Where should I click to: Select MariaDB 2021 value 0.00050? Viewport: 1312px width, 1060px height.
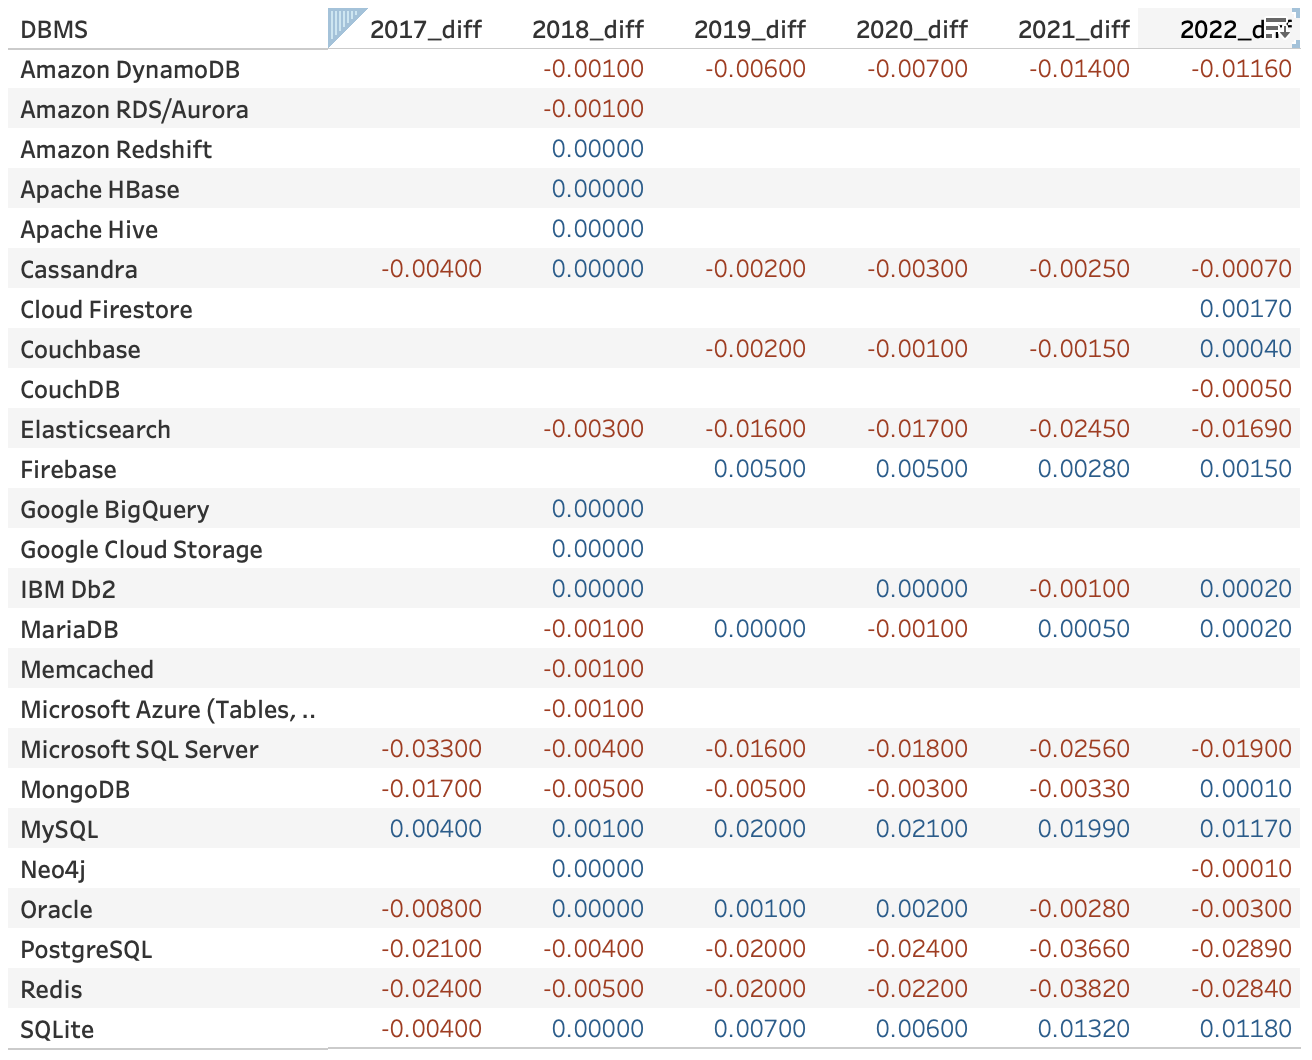(x=1084, y=629)
